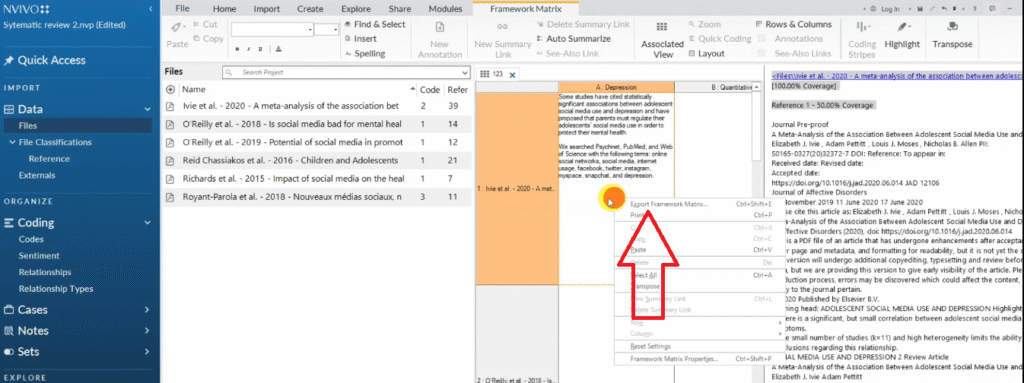Expand the Rows & Columns option
This screenshot has height=383, width=1024.
[x=793, y=24]
